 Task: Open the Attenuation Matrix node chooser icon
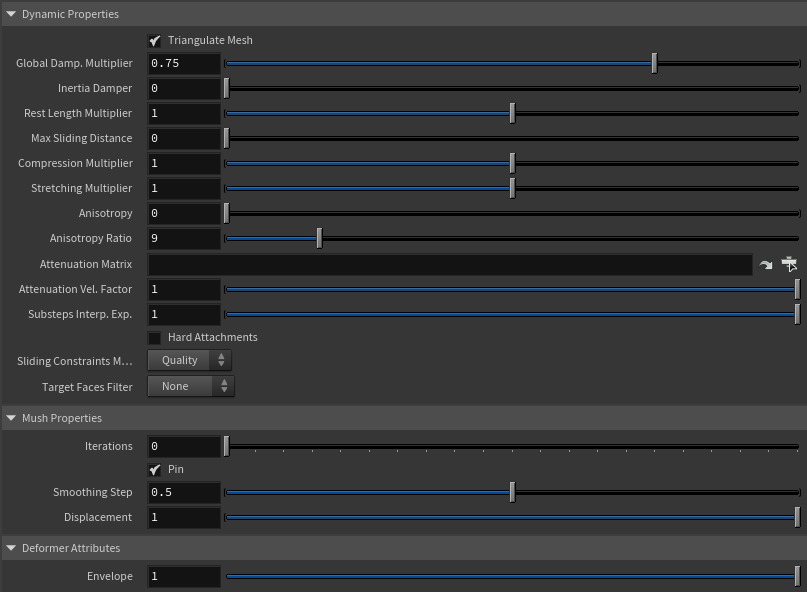pyautogui.click(x=789, y=264)
